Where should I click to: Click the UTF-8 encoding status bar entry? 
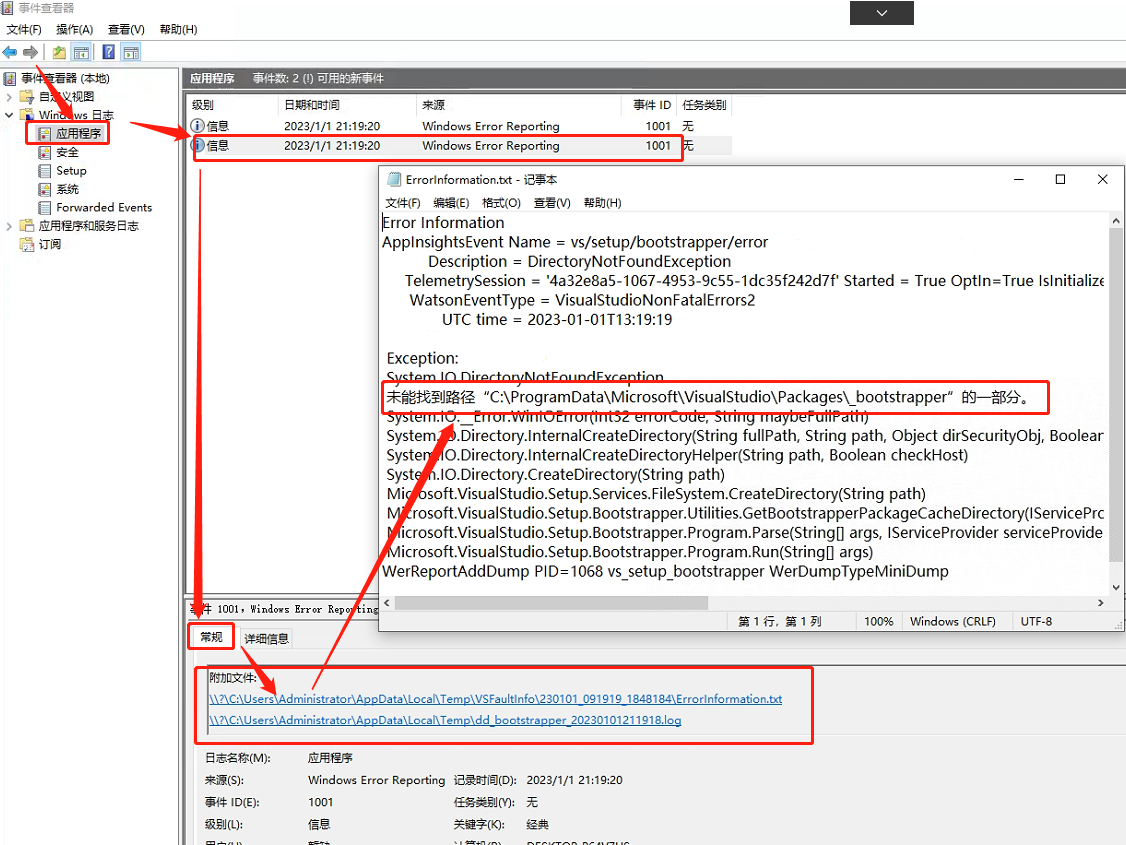1036,622
